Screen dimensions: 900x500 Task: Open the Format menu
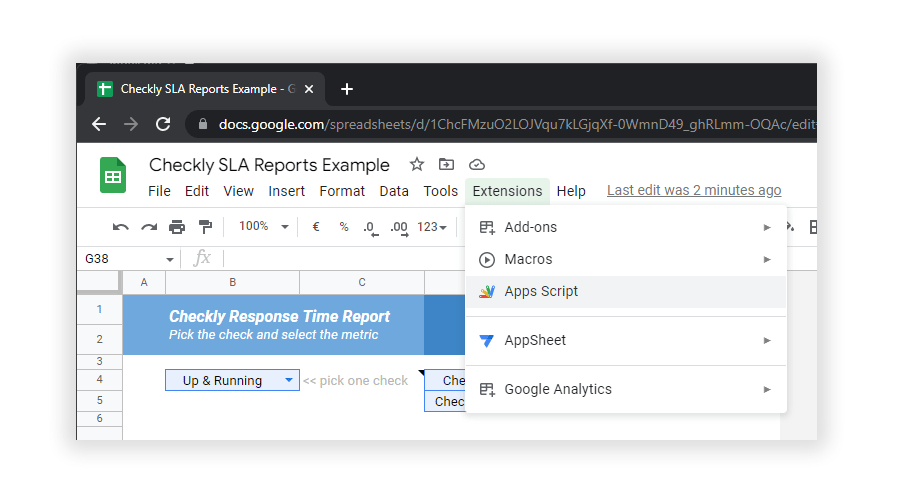(x=342, y=191)
